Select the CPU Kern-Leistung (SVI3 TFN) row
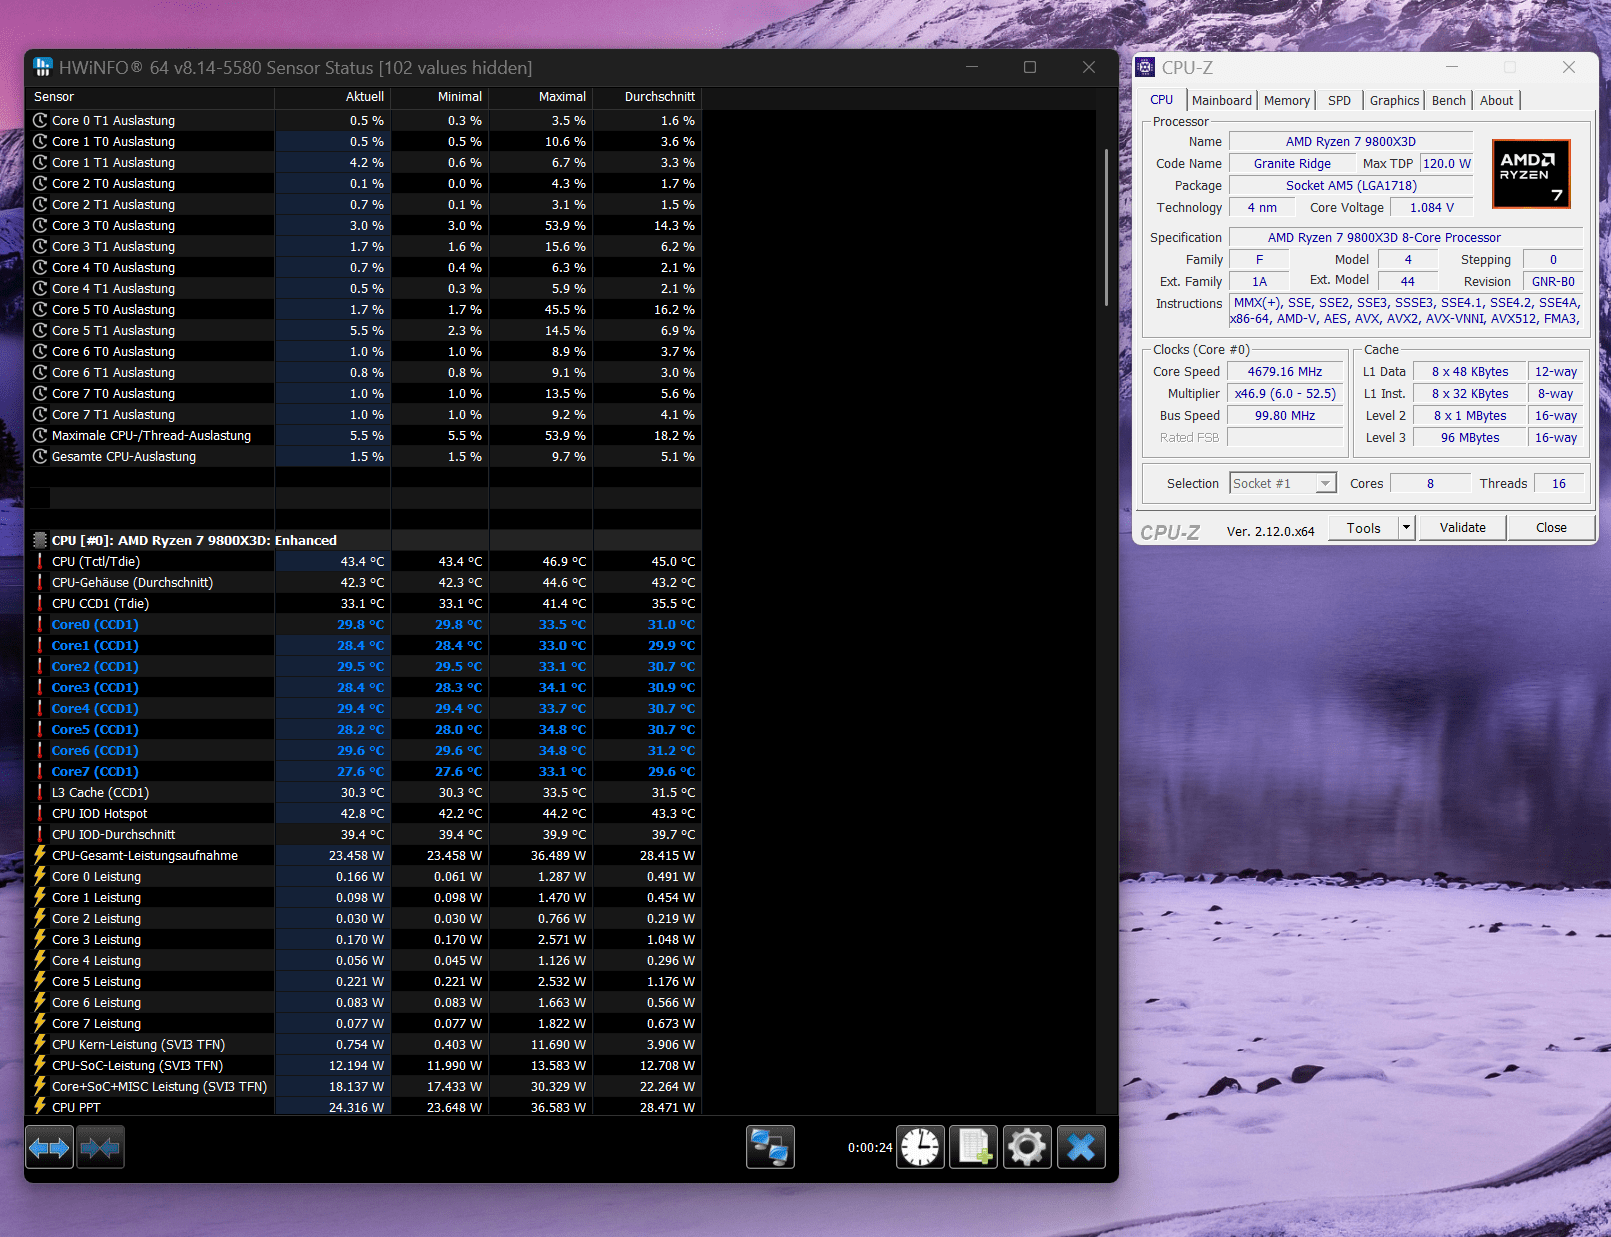 363,1044
